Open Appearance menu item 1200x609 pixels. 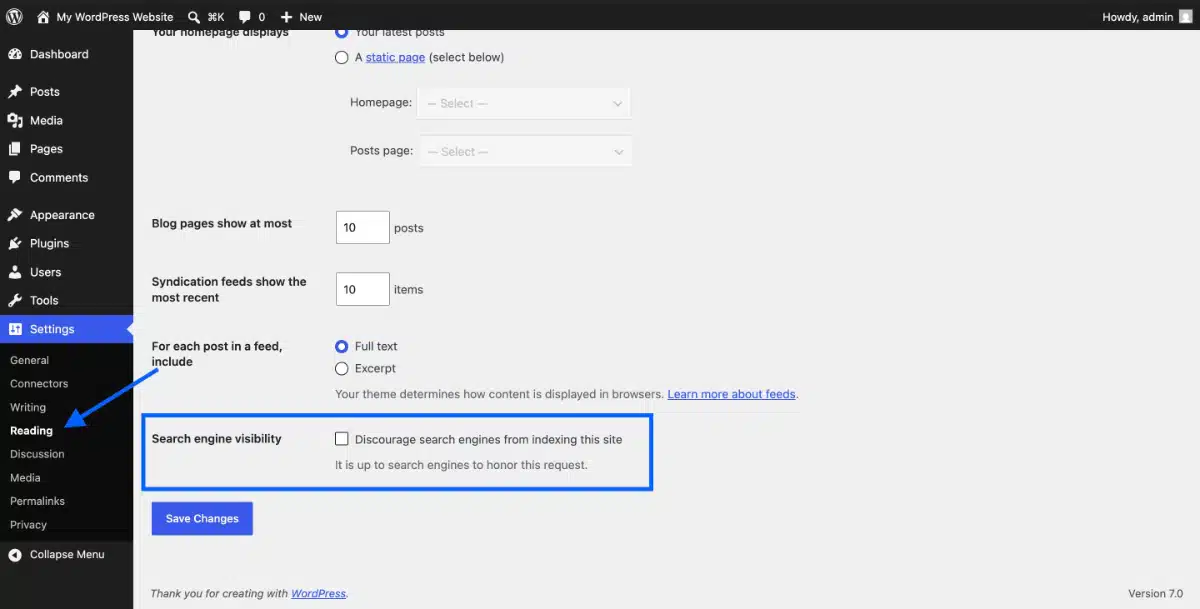(x=66, y=215)
